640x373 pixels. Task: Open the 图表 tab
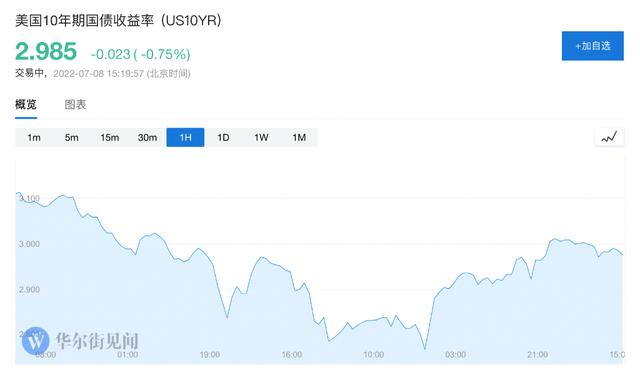(76, 104)
